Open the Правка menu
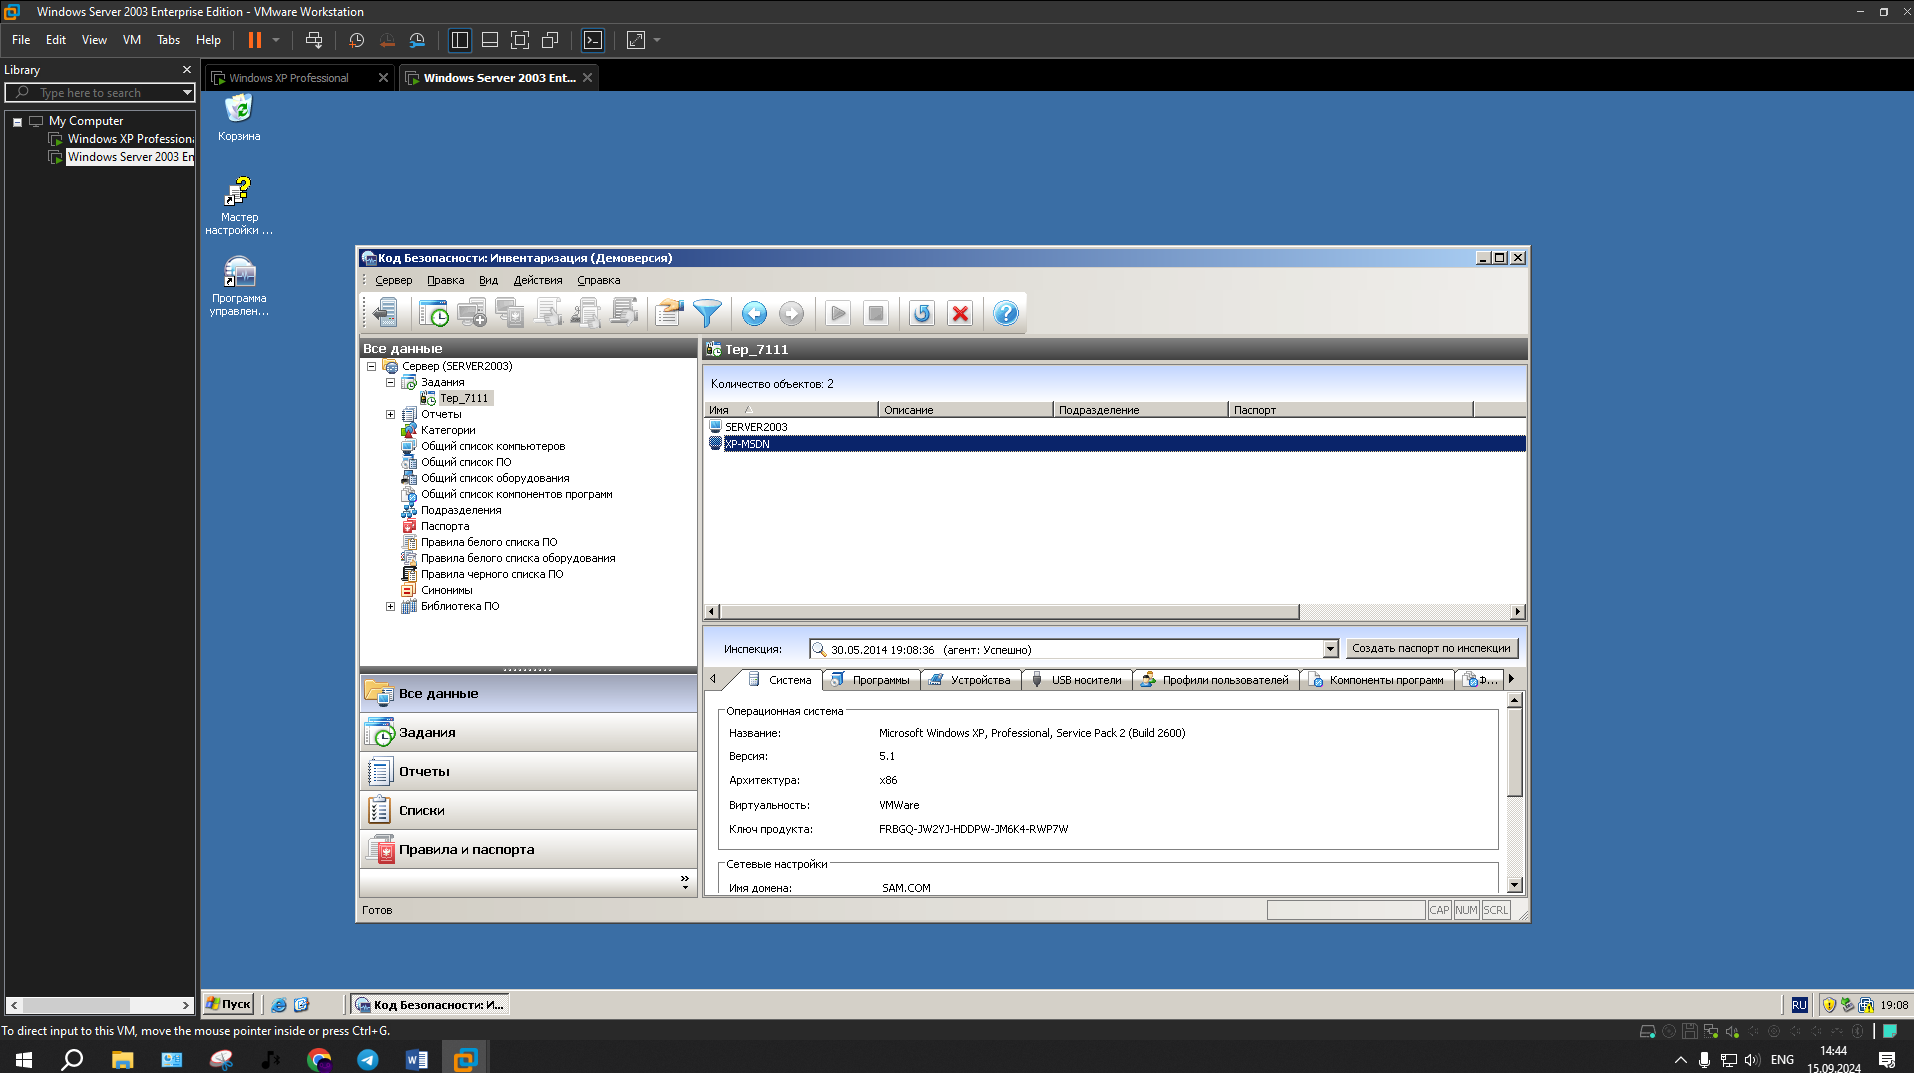The image size is (1914, 1073). 445,281
